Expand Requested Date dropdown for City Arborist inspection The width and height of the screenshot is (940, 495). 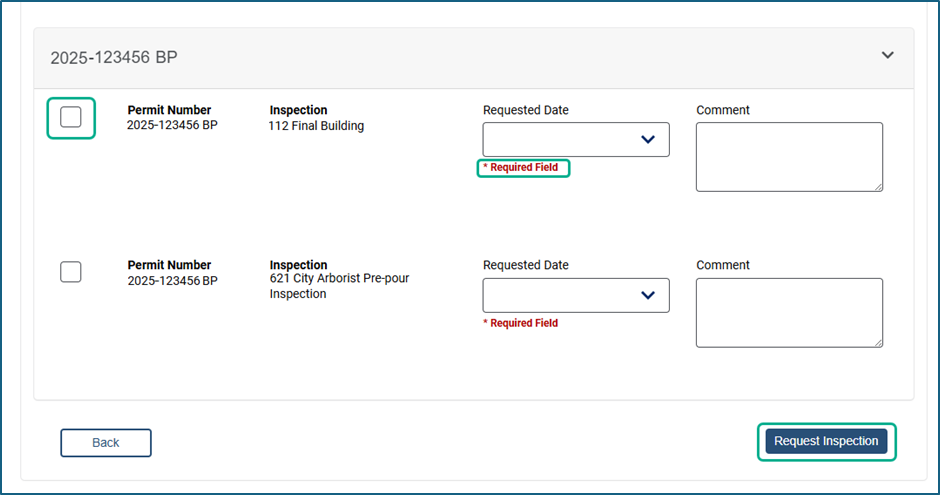click(576, 295)
